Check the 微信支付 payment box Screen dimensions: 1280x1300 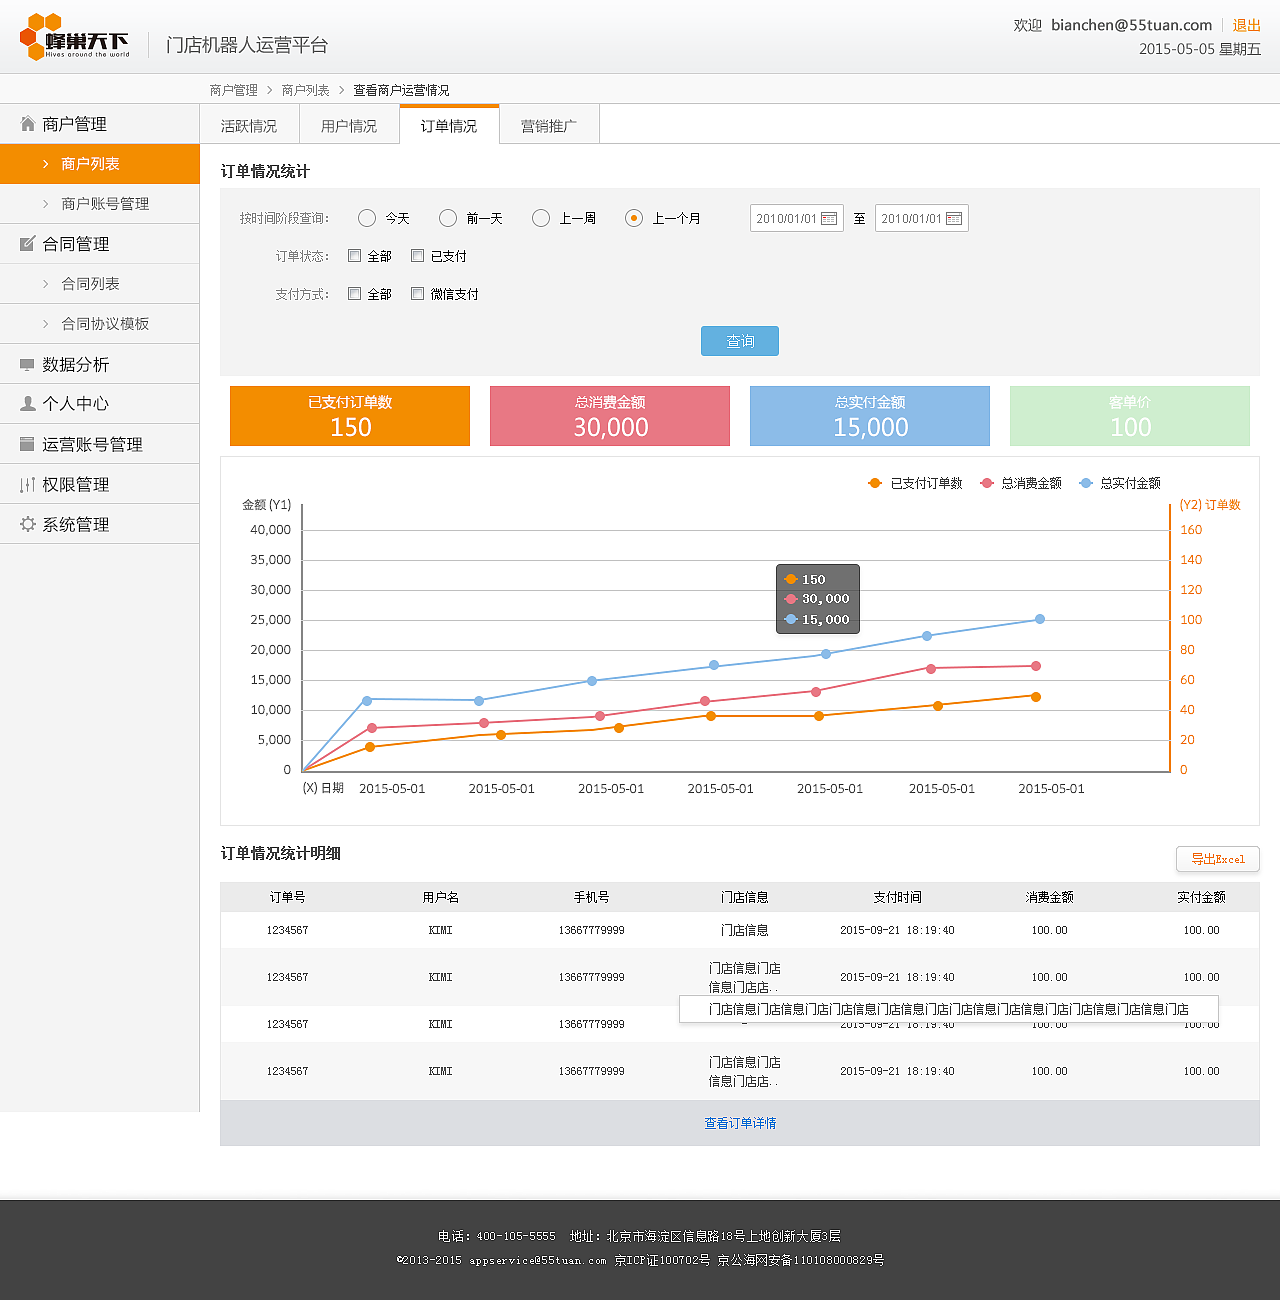(x=417, y=294)
